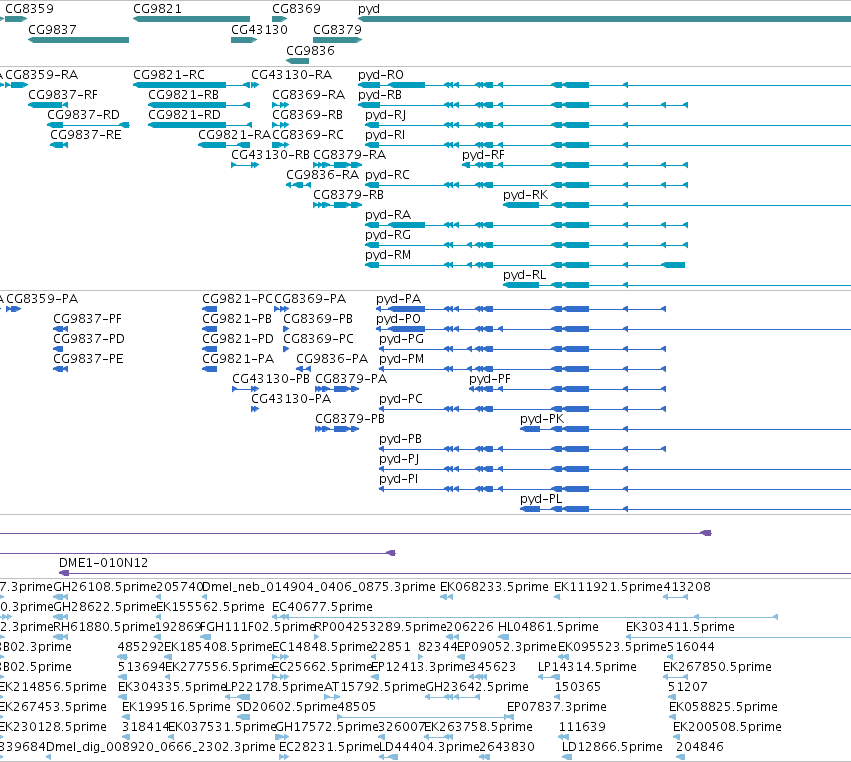
Task: Select the CG9837 gene label
Action: coord(52,29)
